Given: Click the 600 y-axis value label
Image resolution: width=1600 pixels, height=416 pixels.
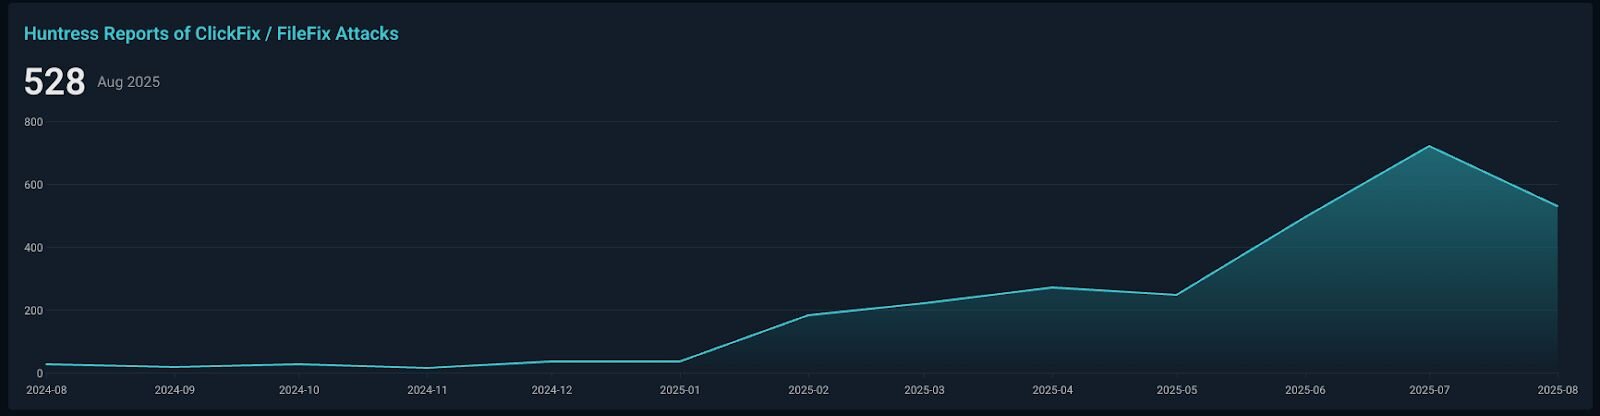Looking at the screenshot, I should (34, 185).
